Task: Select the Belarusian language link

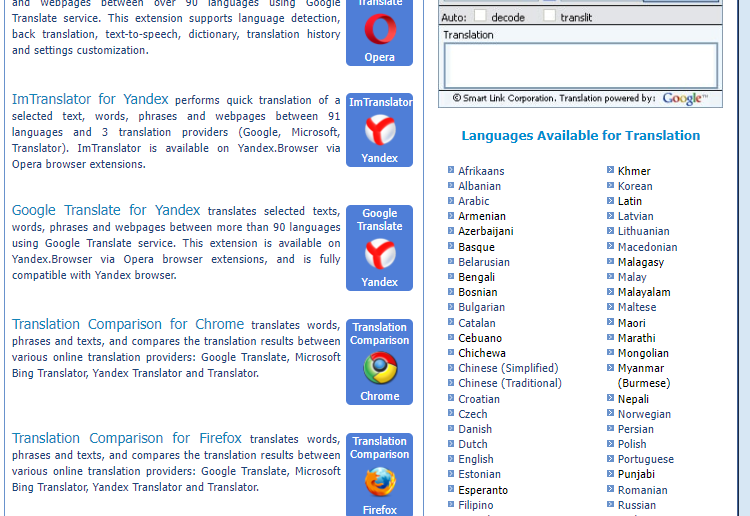Action: (484, 262)
